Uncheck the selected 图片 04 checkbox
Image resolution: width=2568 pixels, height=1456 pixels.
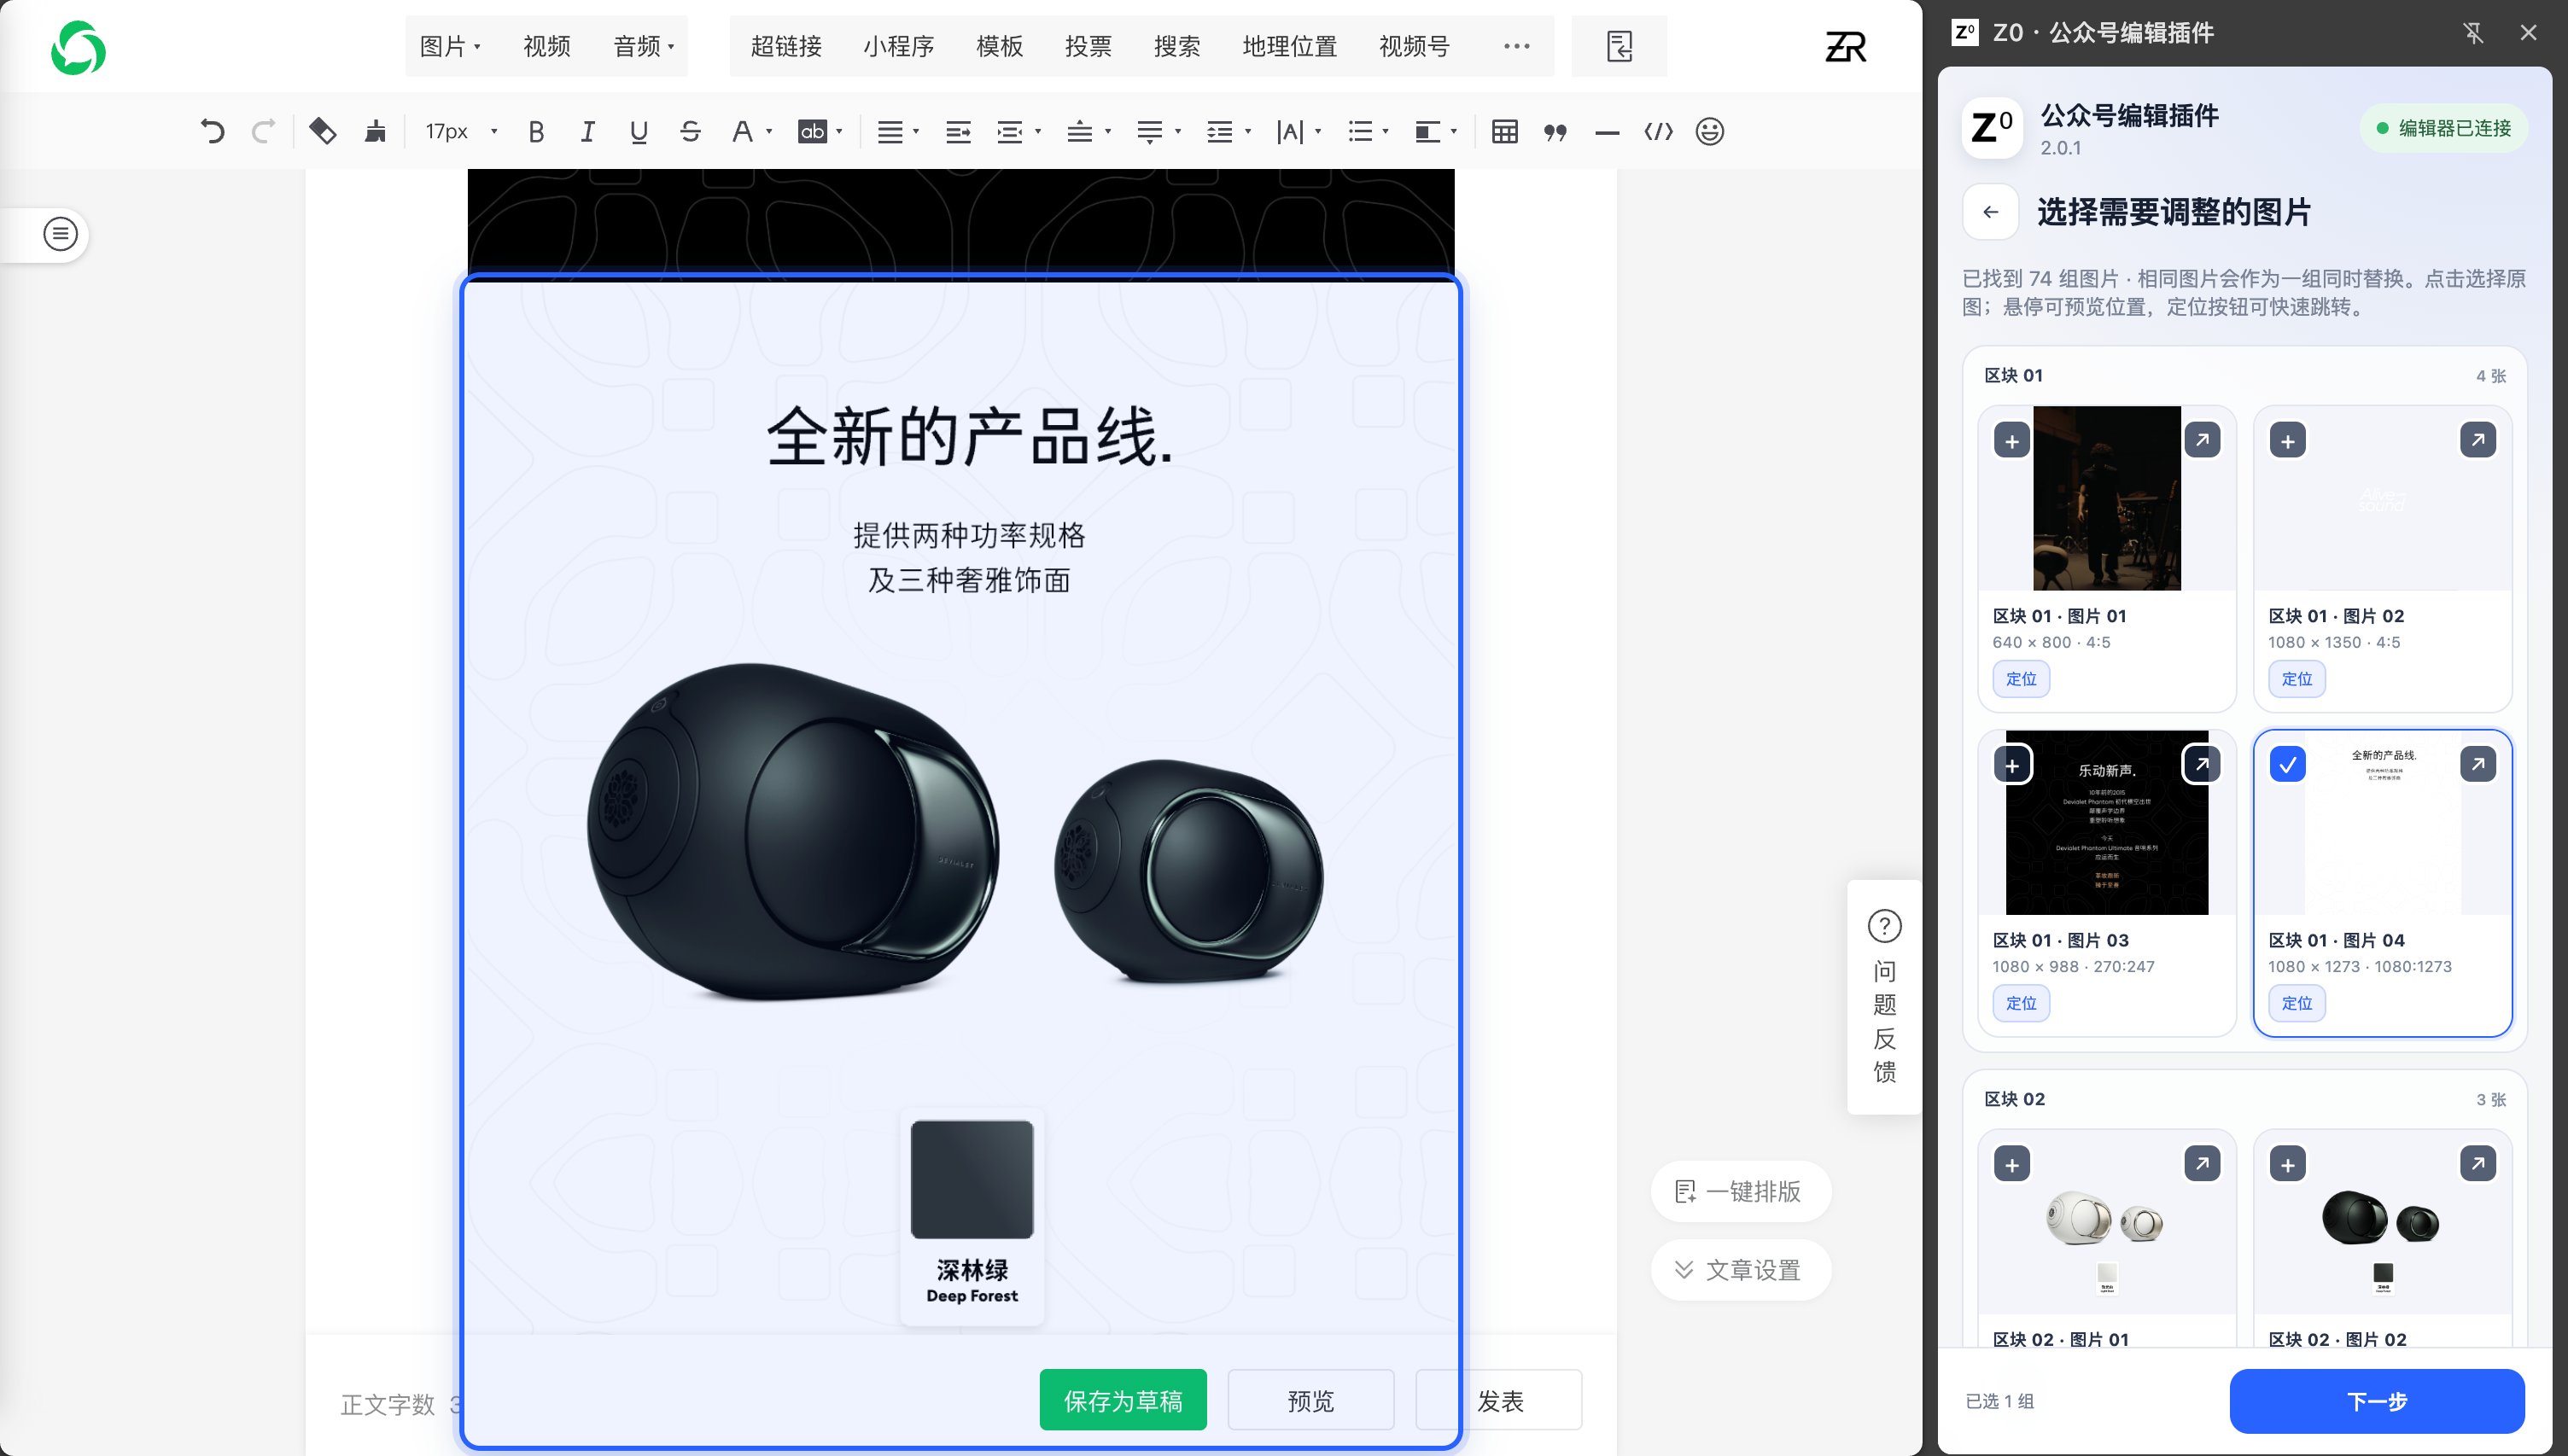click(x=2287, y=765)
